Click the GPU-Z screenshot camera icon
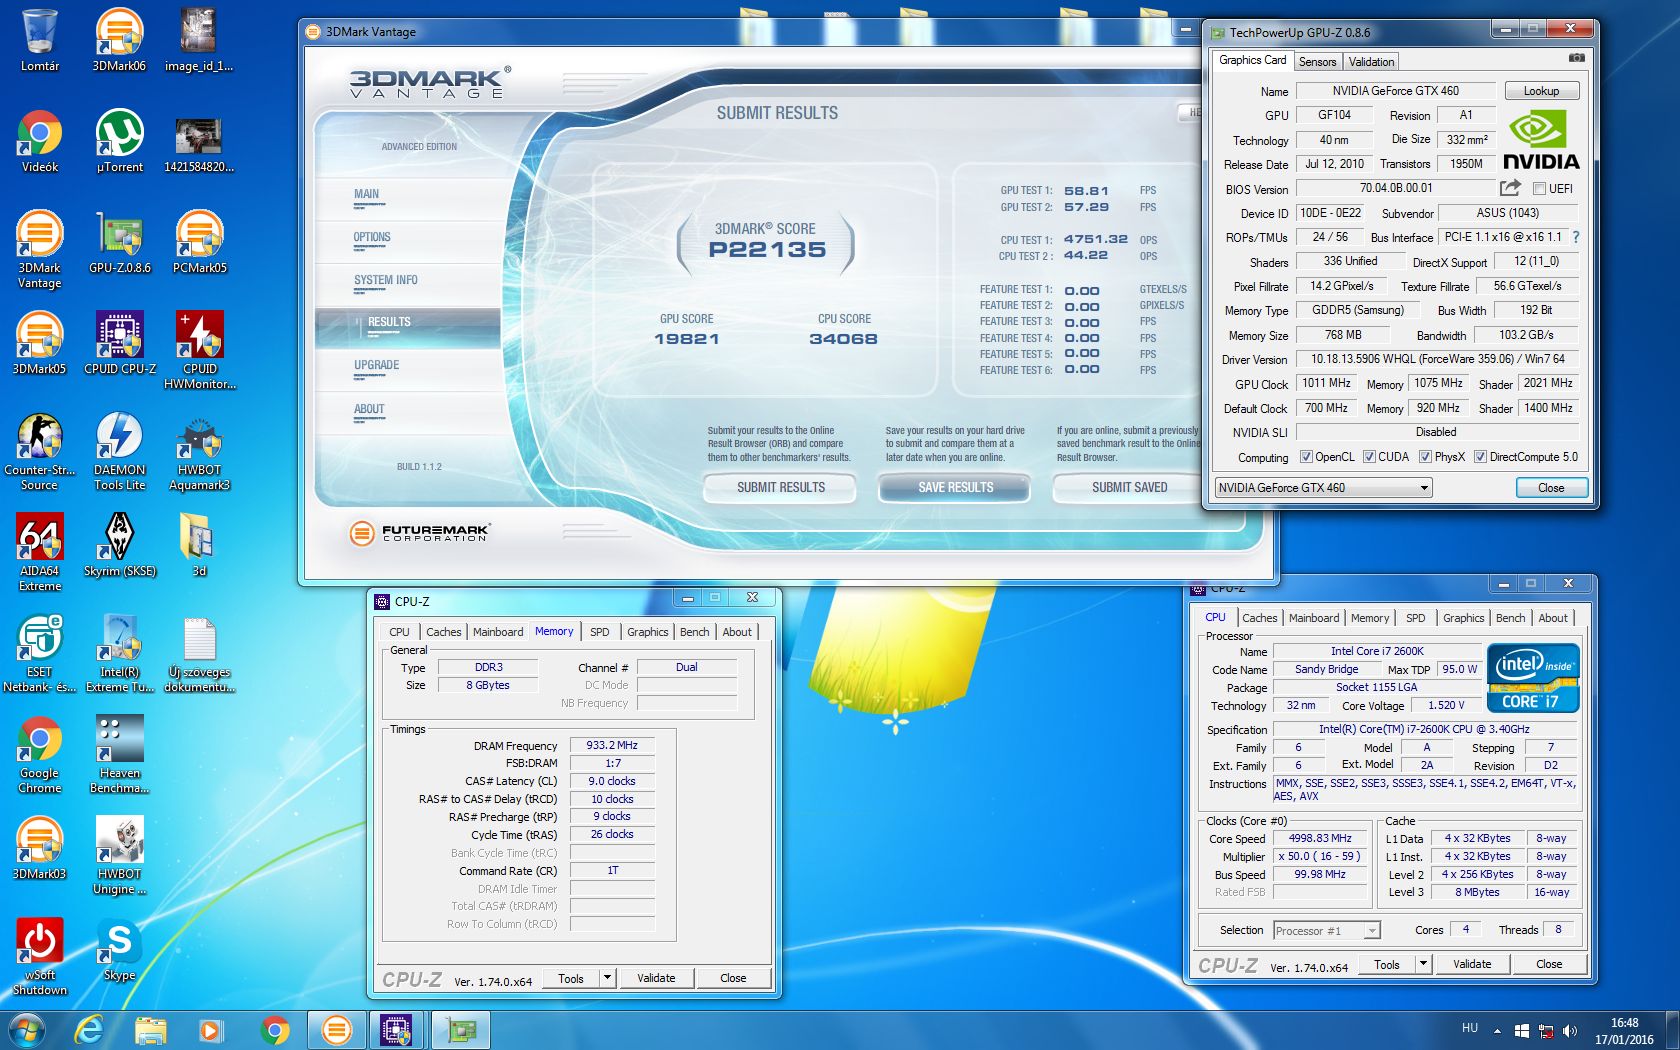Screen dimensions: 1680x1050 coord(1576,59)
